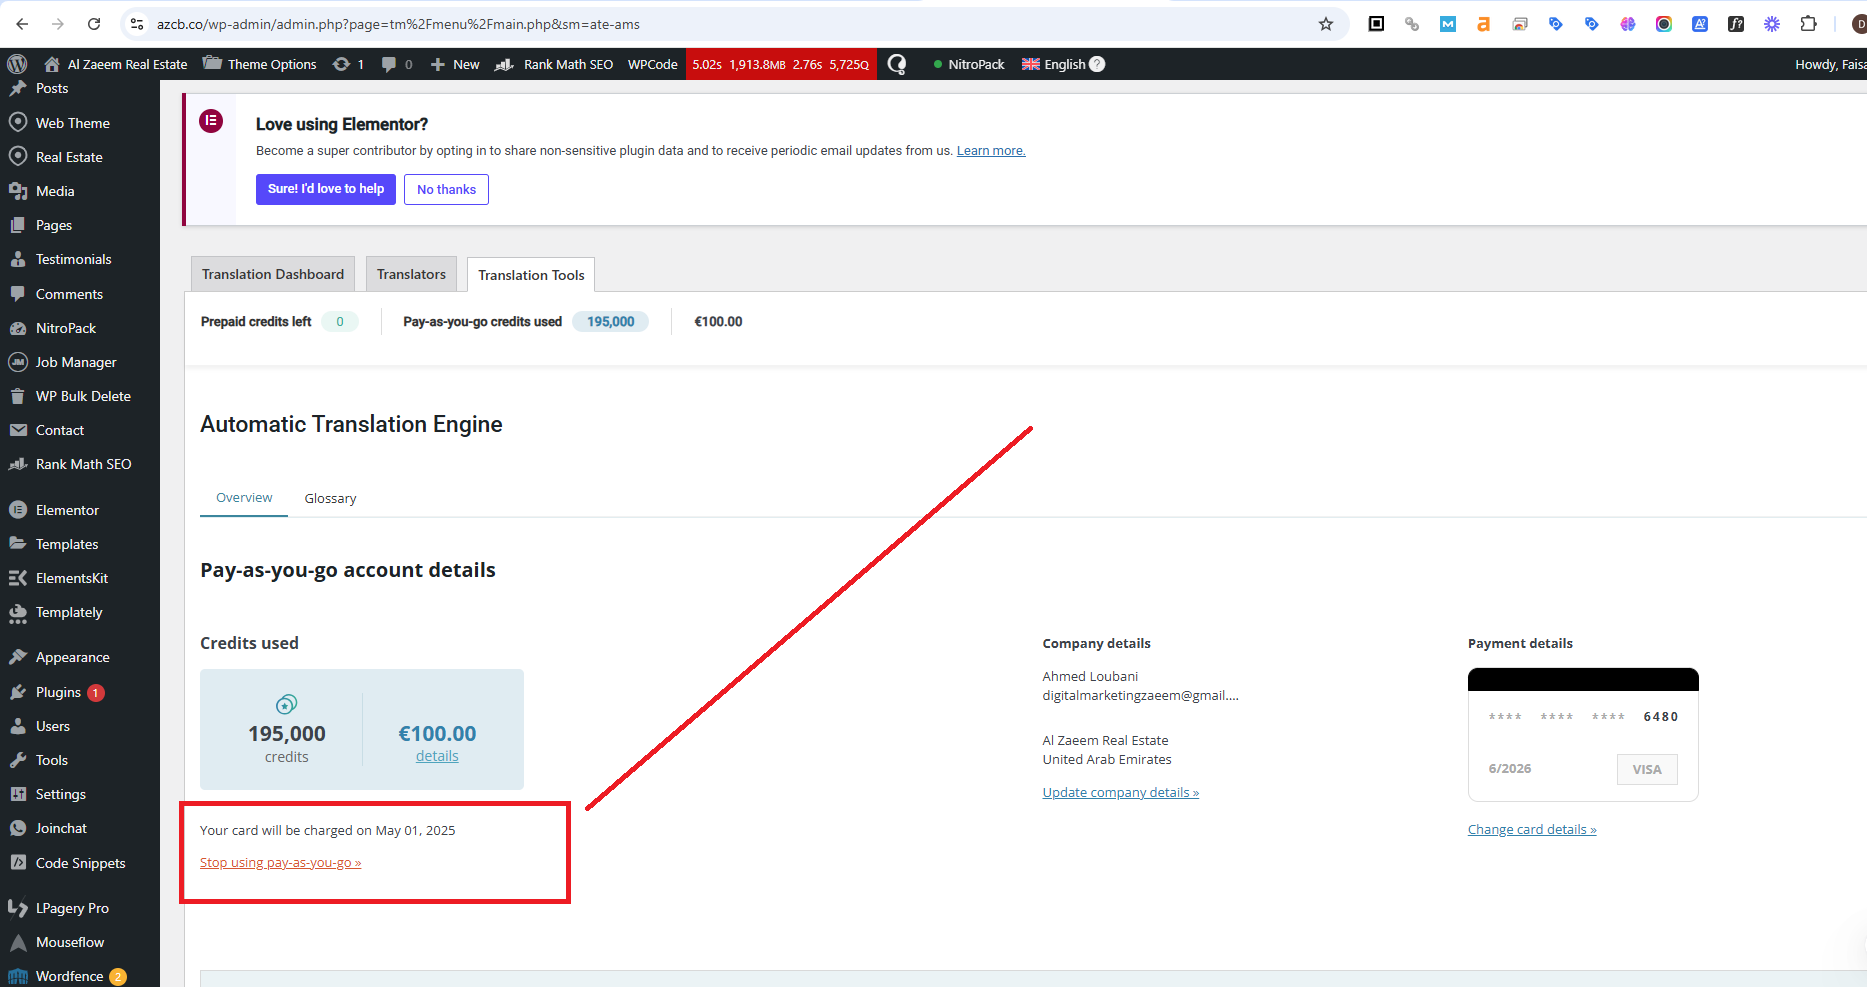Switch to Translators tab
Image resolution: width=1867 pixels, height=987 pixels.
(x=411, y=274)
